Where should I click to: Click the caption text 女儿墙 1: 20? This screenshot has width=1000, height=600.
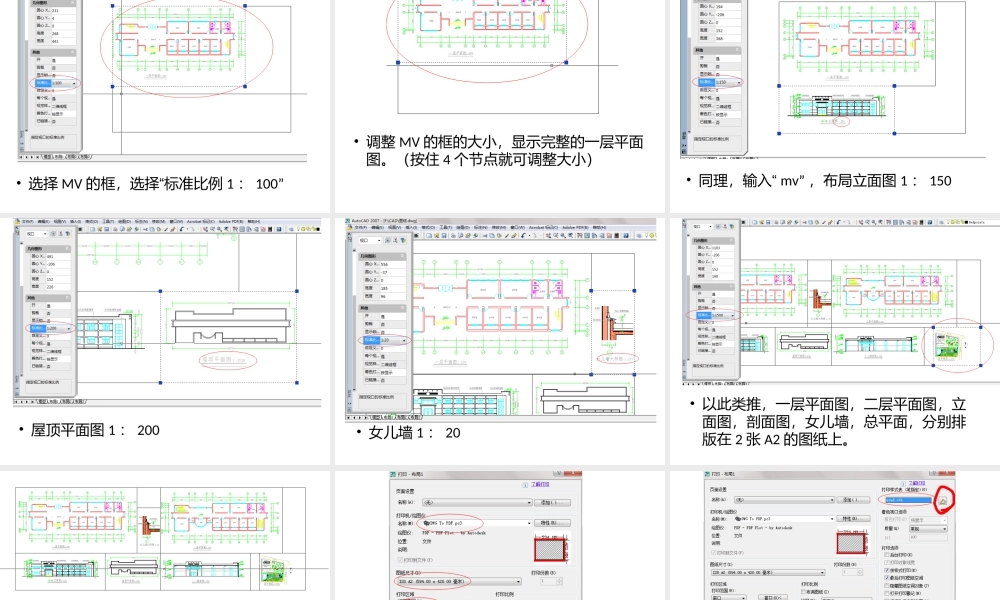click(415, 433)
